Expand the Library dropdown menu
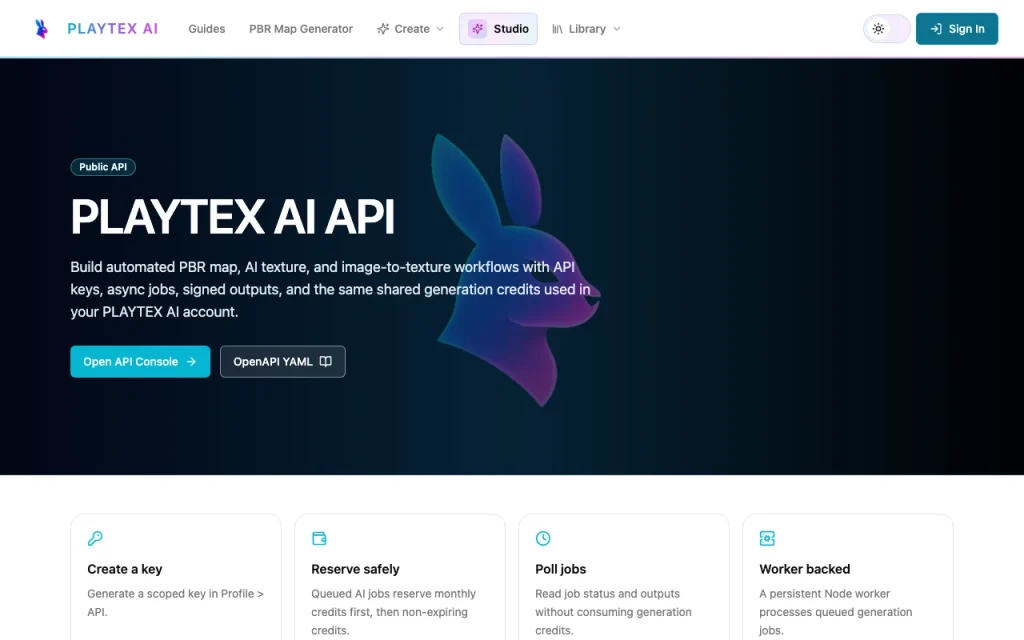Viewport: 1024px width, 640px height. 586,29
